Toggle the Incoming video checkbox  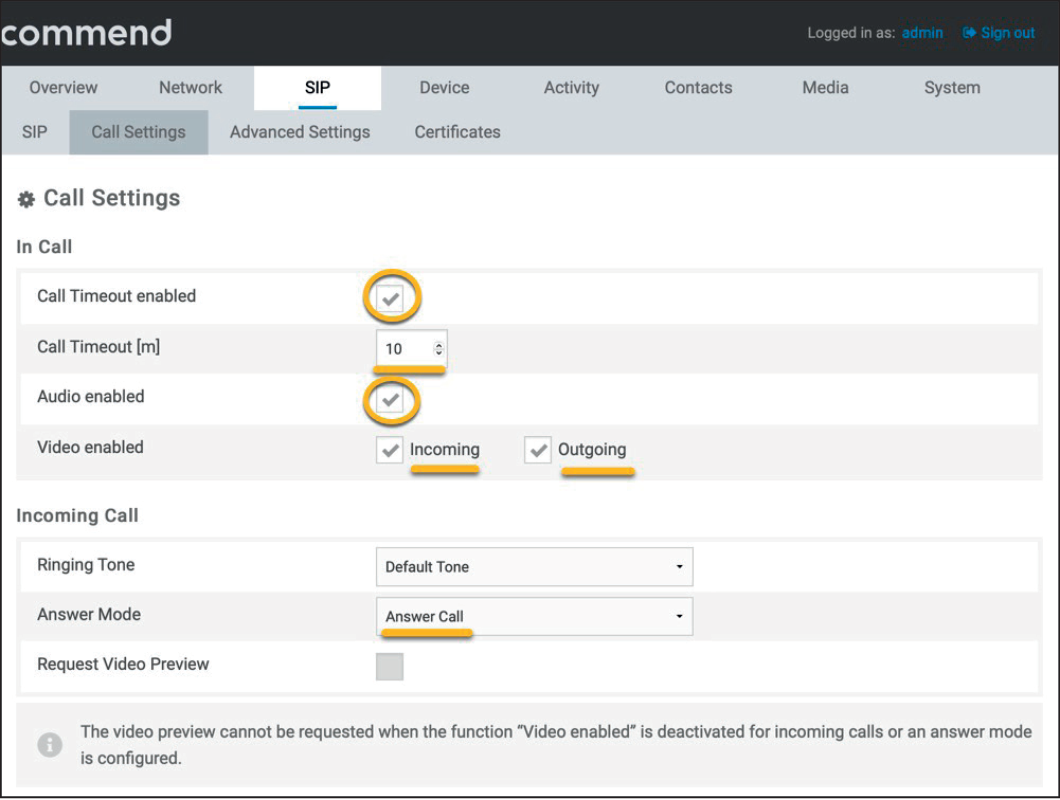pos(389,449)
